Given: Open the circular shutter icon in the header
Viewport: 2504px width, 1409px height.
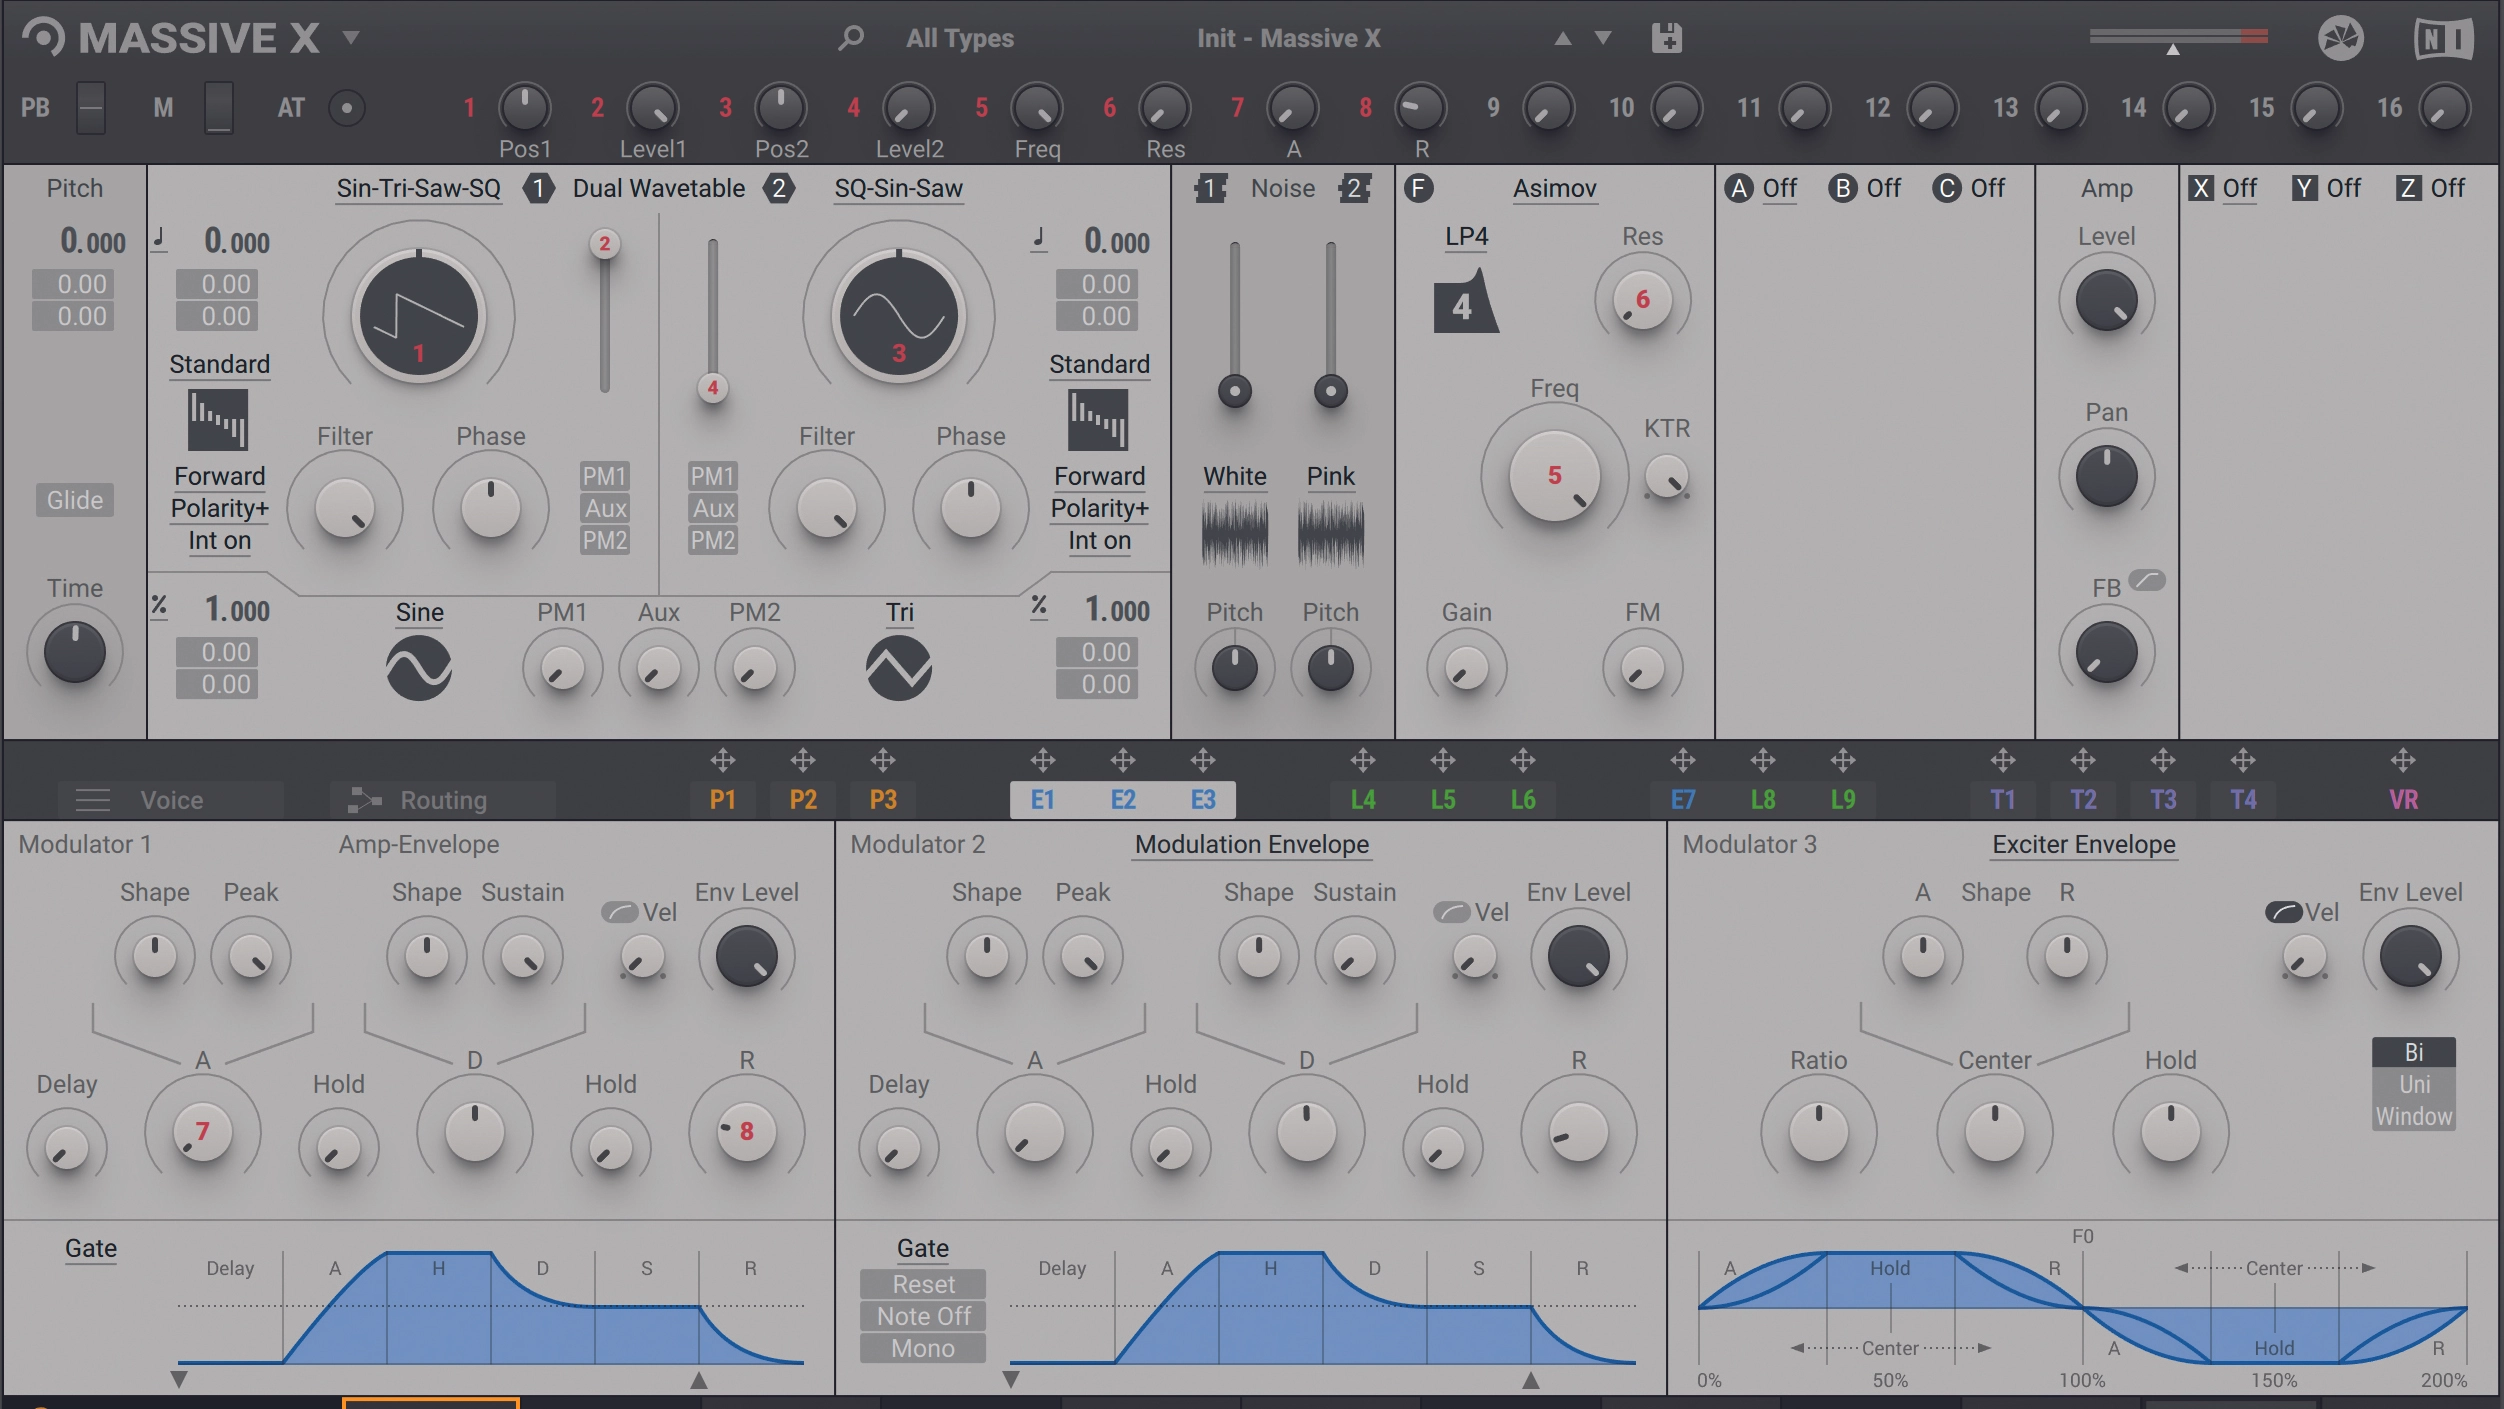Looking at the screenshot, I should coord(2340,38).
